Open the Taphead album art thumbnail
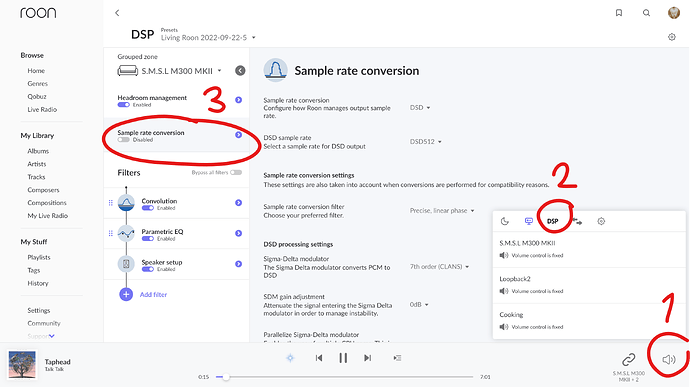This screenshot has height=387, width=690. (22, 364)
